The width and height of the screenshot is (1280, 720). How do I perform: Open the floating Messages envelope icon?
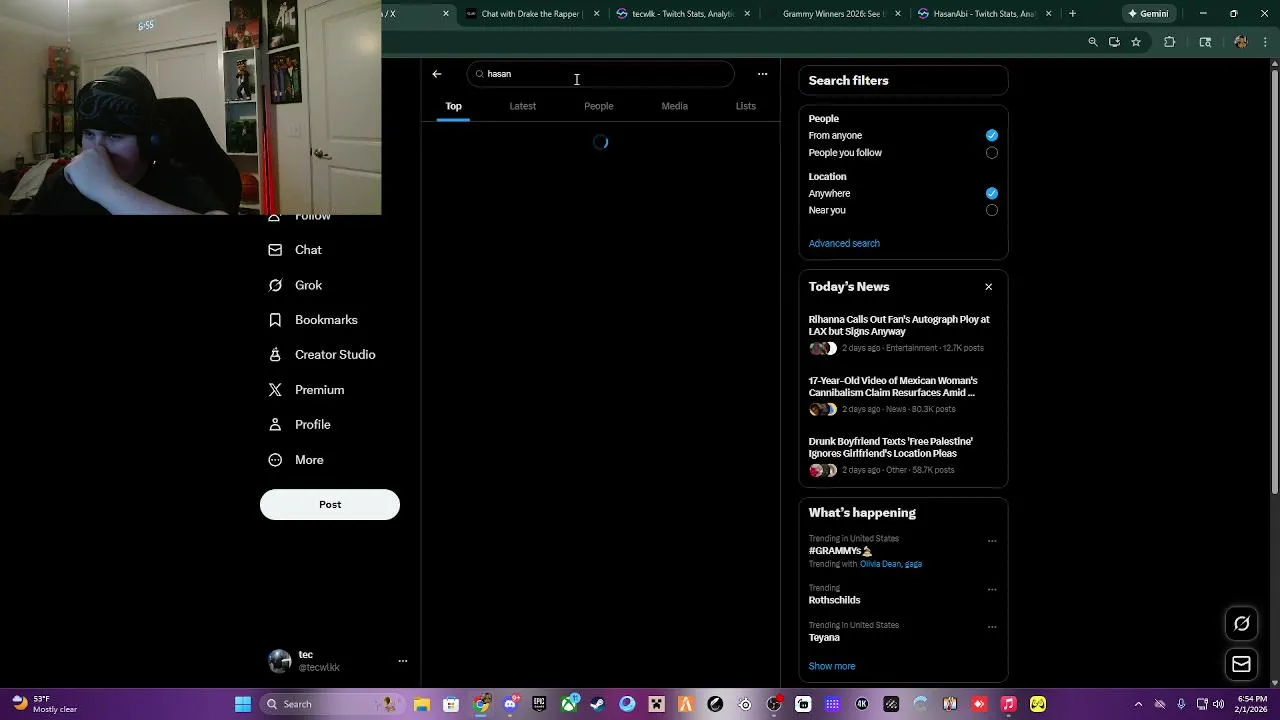click(x=1241, y=664)
